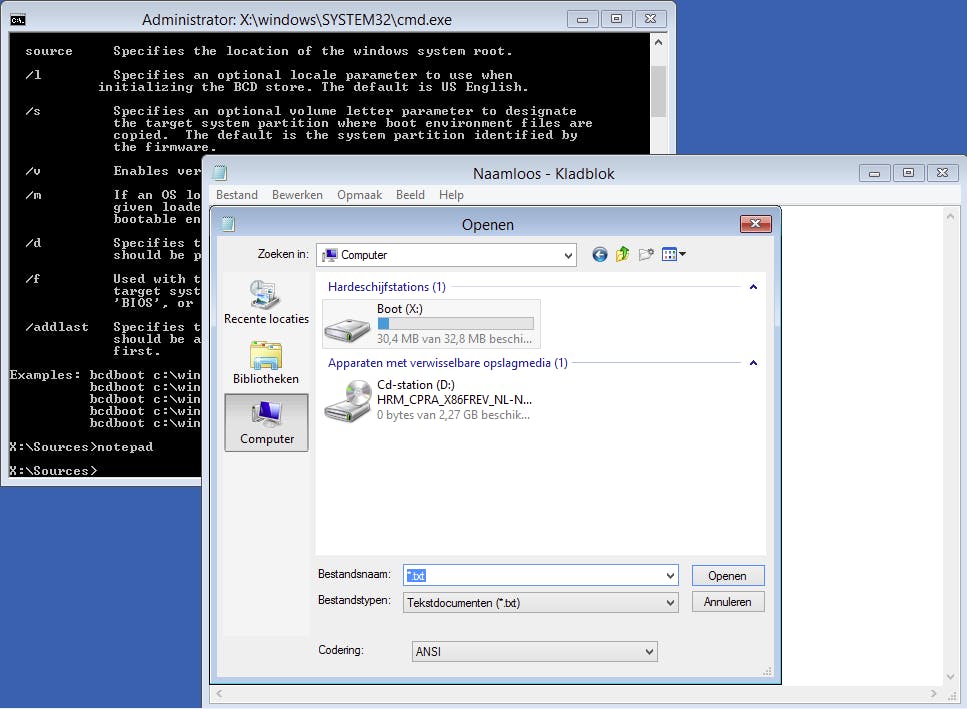Expand the Bestandsnaam dropdown arrow

click(x=670, y=576)
